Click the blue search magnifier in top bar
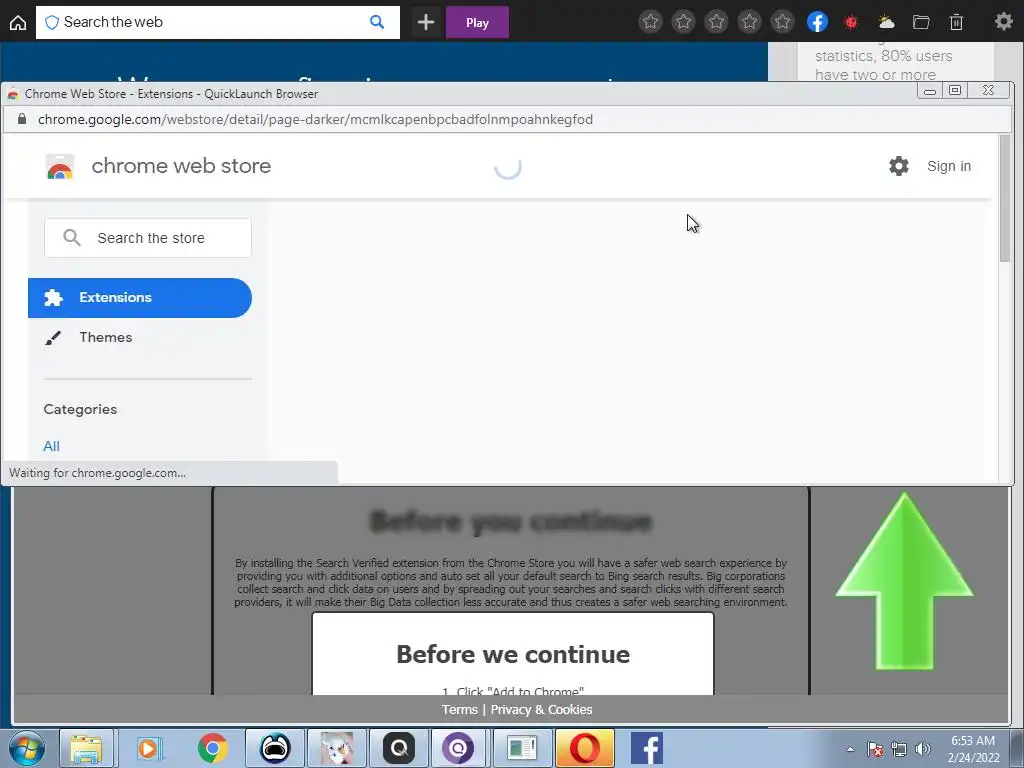The height and width of the screenshot is (768, 1024). click(377, 22)
